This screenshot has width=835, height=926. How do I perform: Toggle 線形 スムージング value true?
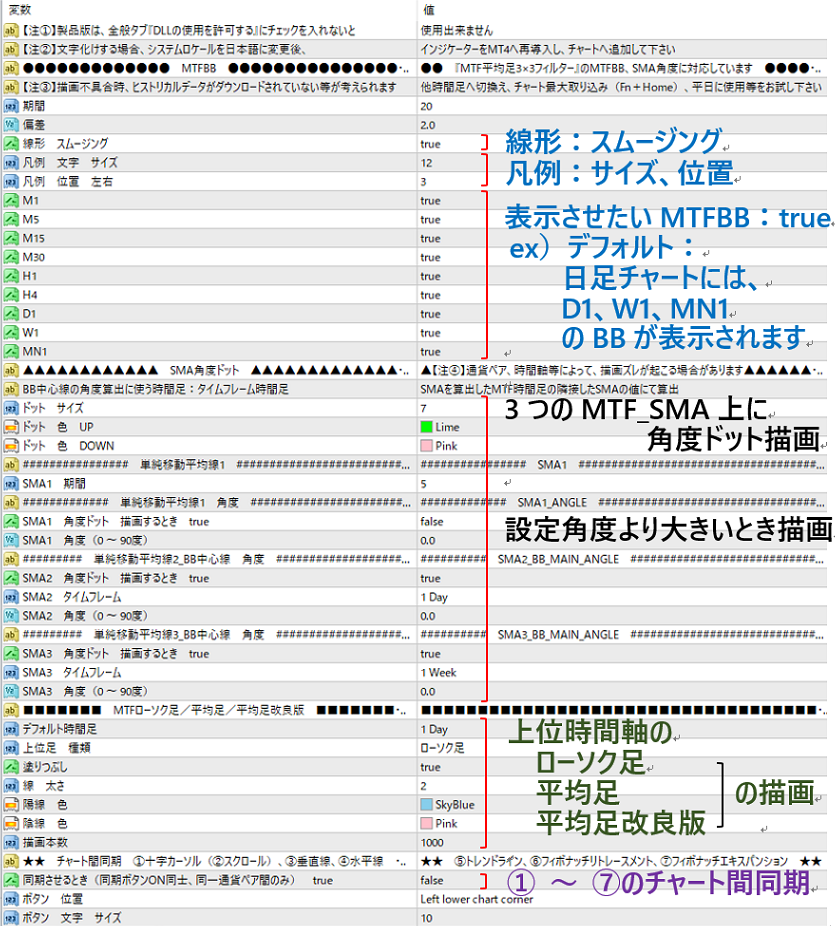coord(430,144)
